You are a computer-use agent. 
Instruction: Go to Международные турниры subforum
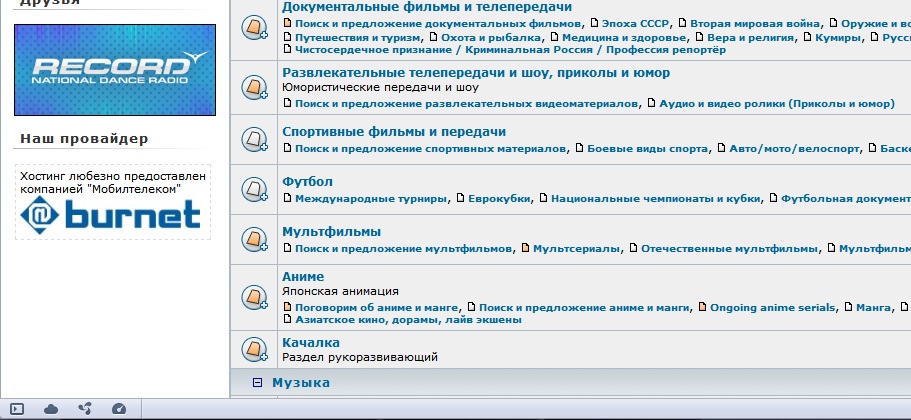click(371, 199)
